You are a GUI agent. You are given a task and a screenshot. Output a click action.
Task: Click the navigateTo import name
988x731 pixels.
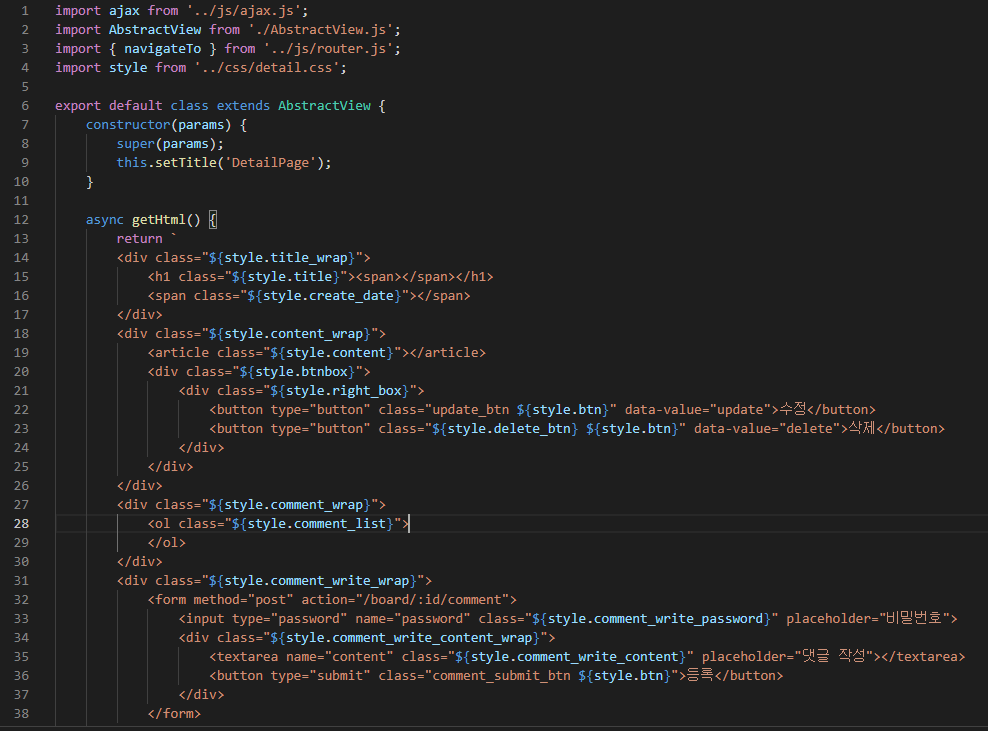pos(163,49)
